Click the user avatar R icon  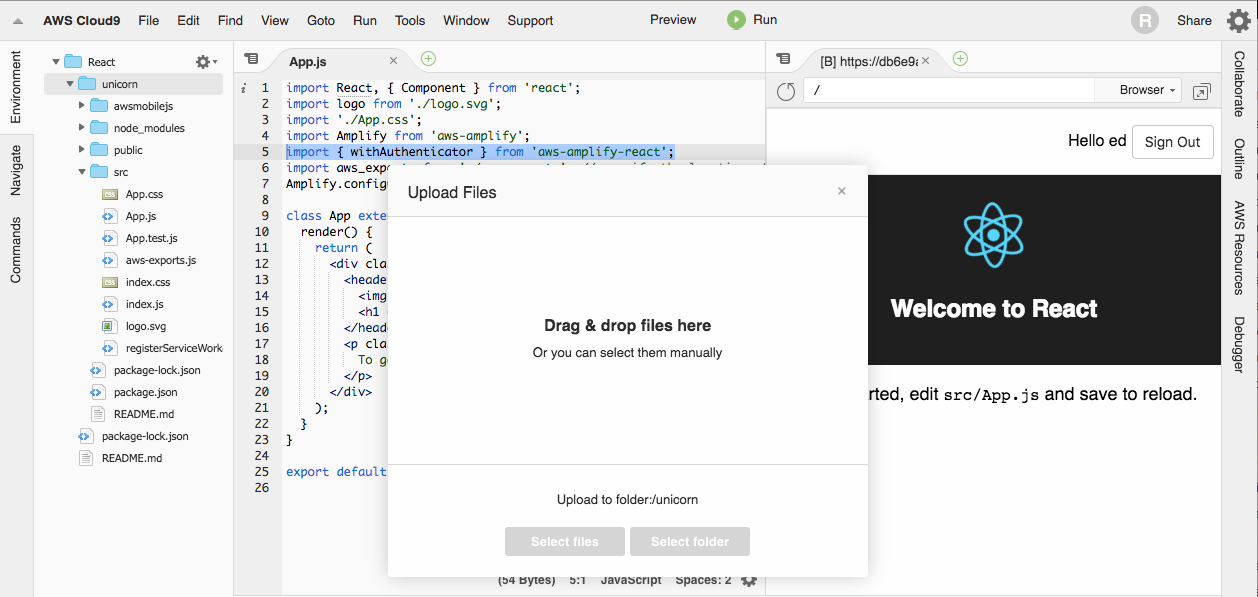[1144, 20]
